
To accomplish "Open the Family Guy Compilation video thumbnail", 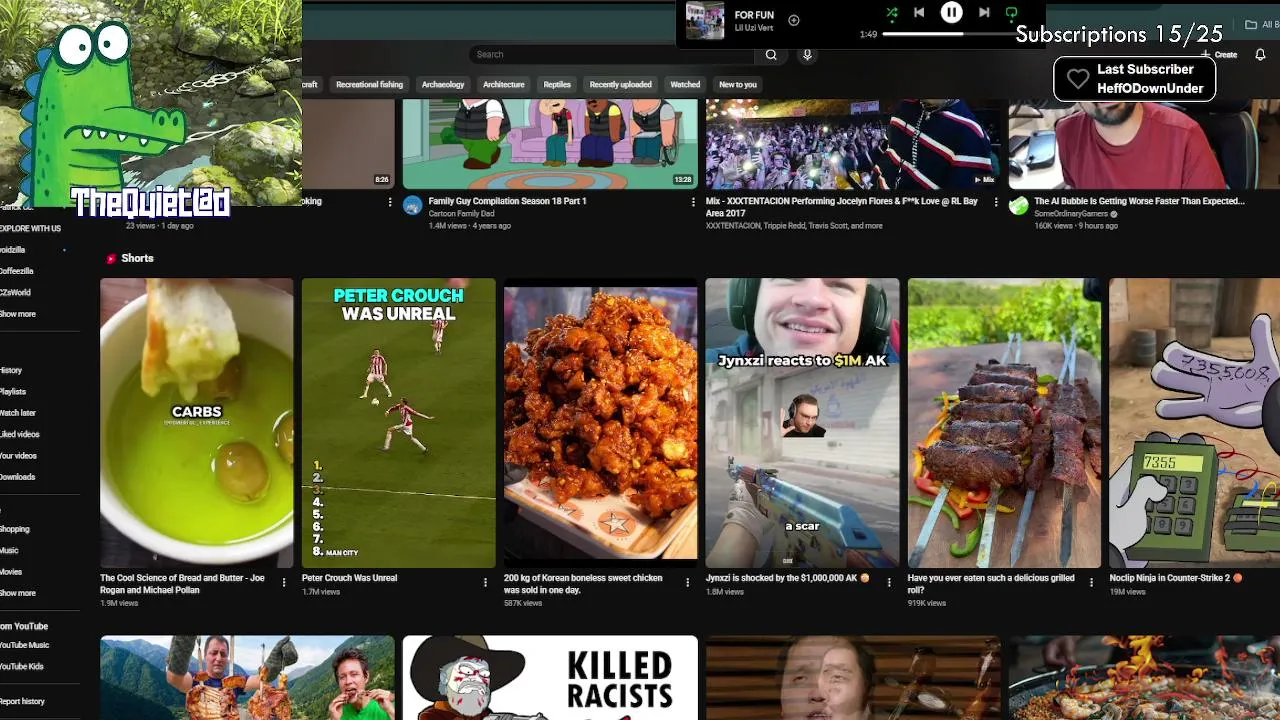I will click(x=550, y=144).
